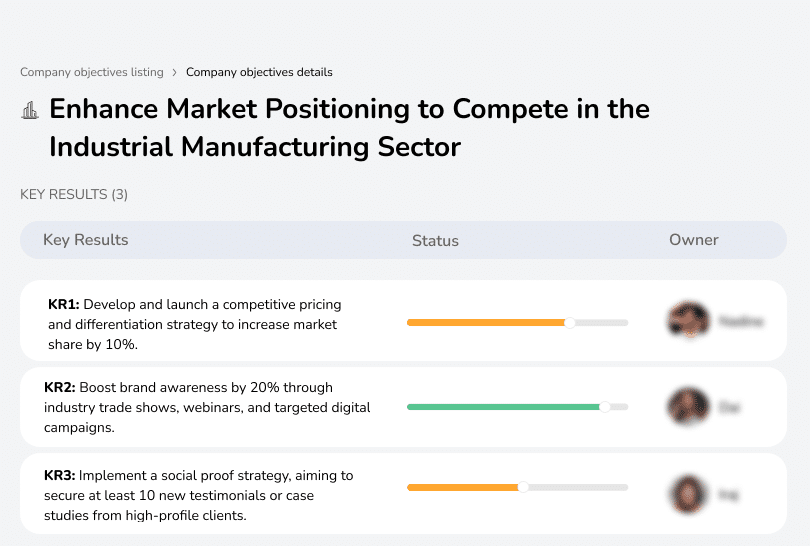Click the Enhance Market Positioning objective title
Screen dimensions: 810x546
(349, 127)
